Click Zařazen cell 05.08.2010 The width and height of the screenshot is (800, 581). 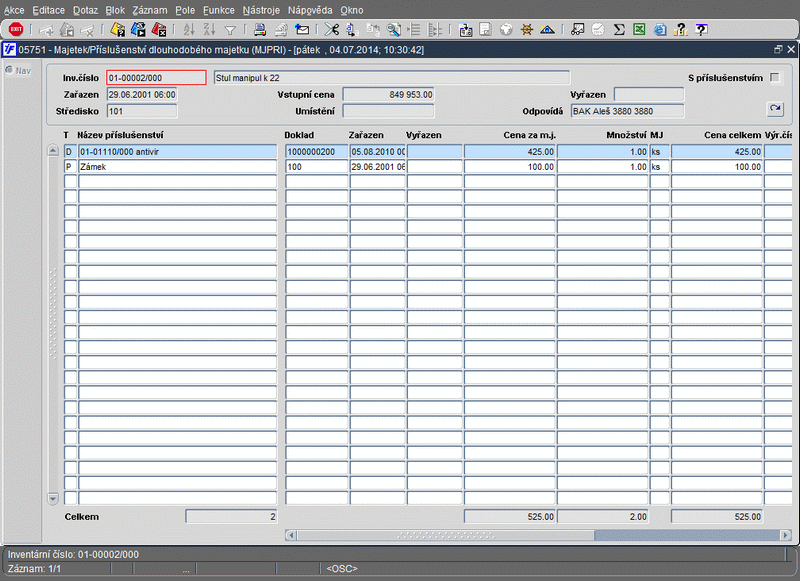pyautogui.click(x=378, y=151)
